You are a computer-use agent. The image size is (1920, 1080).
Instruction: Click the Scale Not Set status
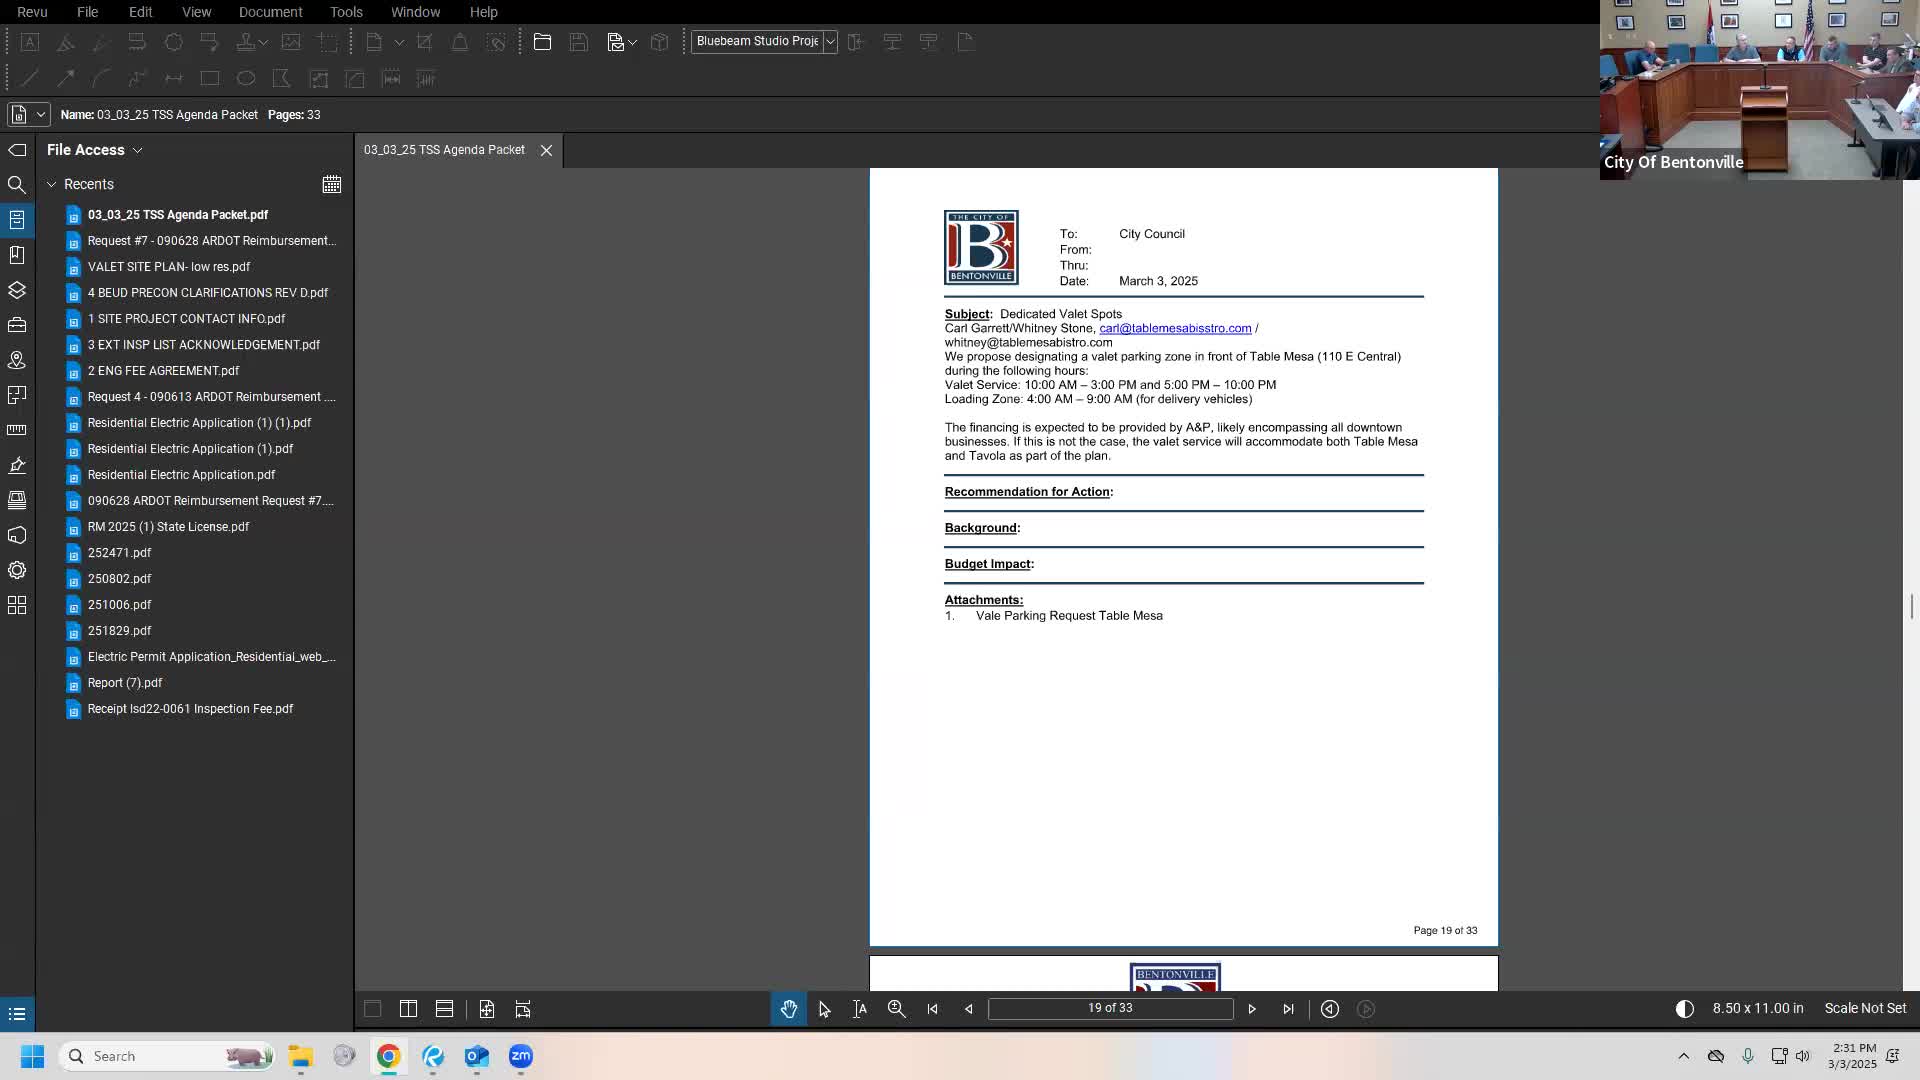click(x=1865, y=1009)
